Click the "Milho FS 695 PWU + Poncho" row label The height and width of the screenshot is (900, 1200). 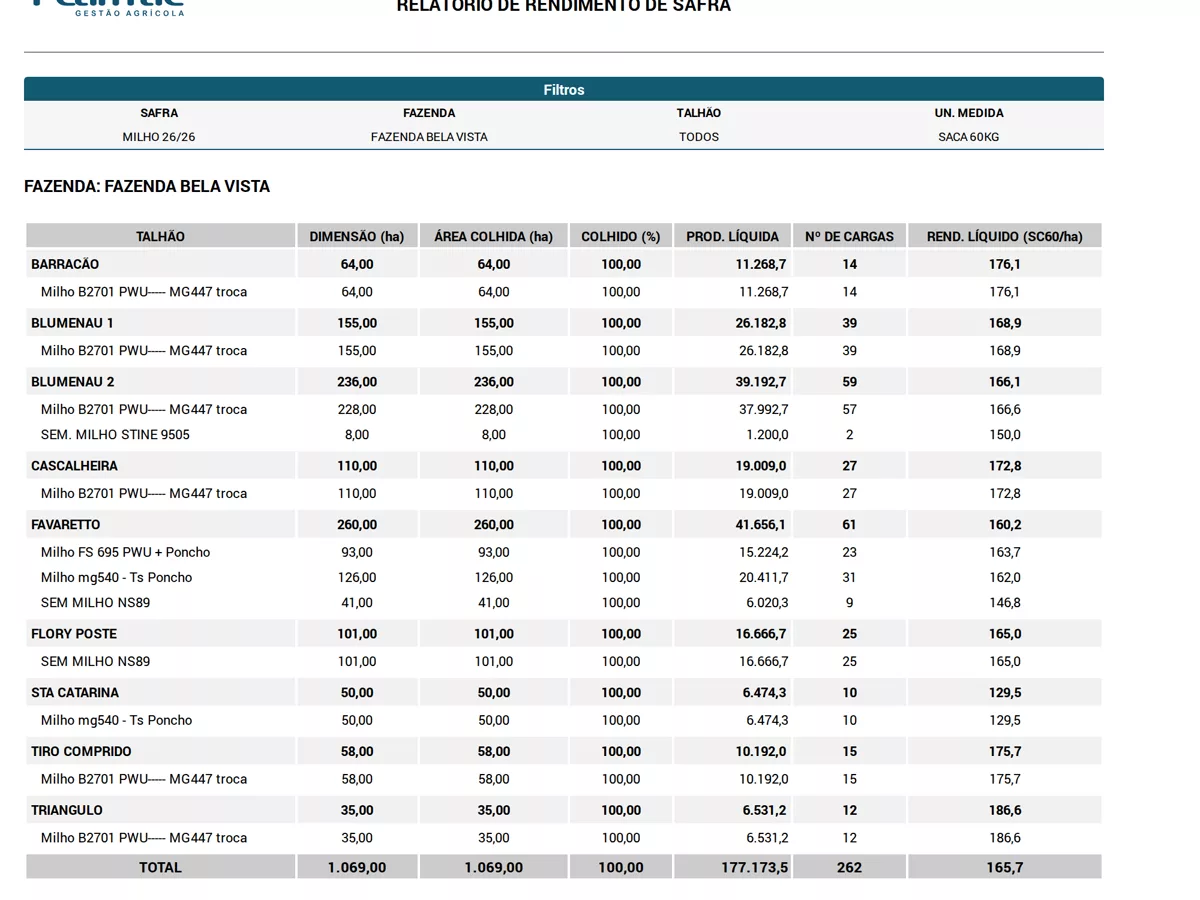coord(125,552)
